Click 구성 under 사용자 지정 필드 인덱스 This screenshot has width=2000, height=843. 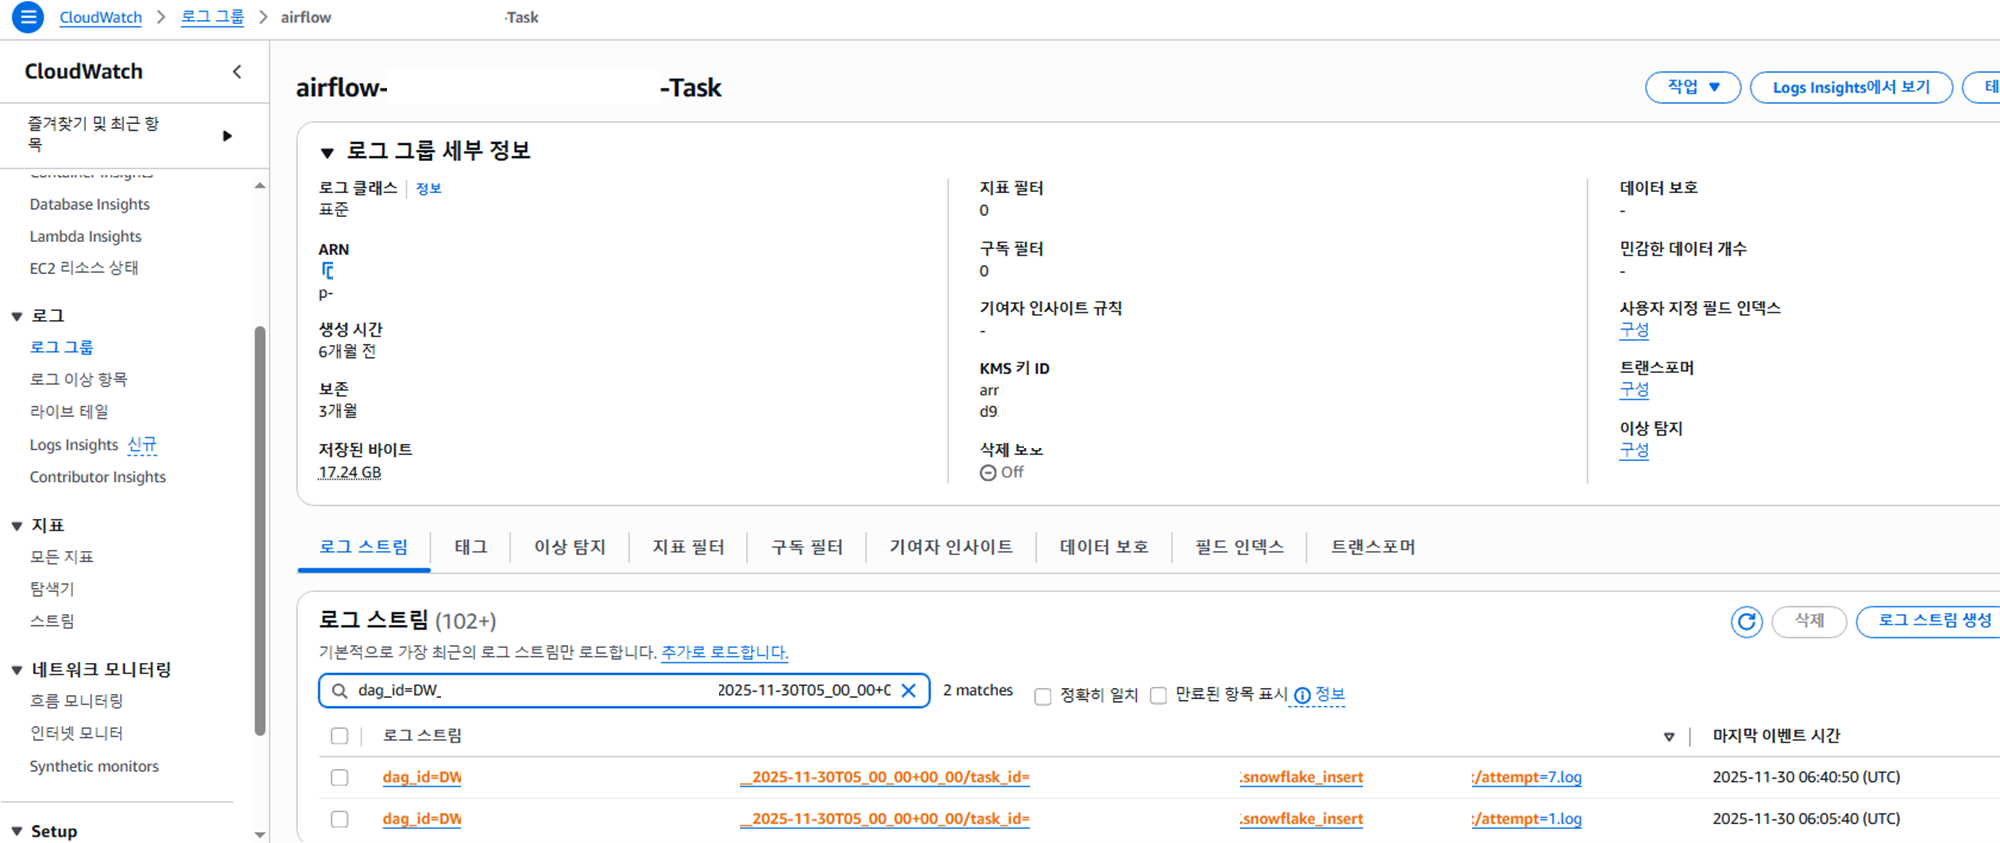pyautogui.click(x=1634, y=330)
